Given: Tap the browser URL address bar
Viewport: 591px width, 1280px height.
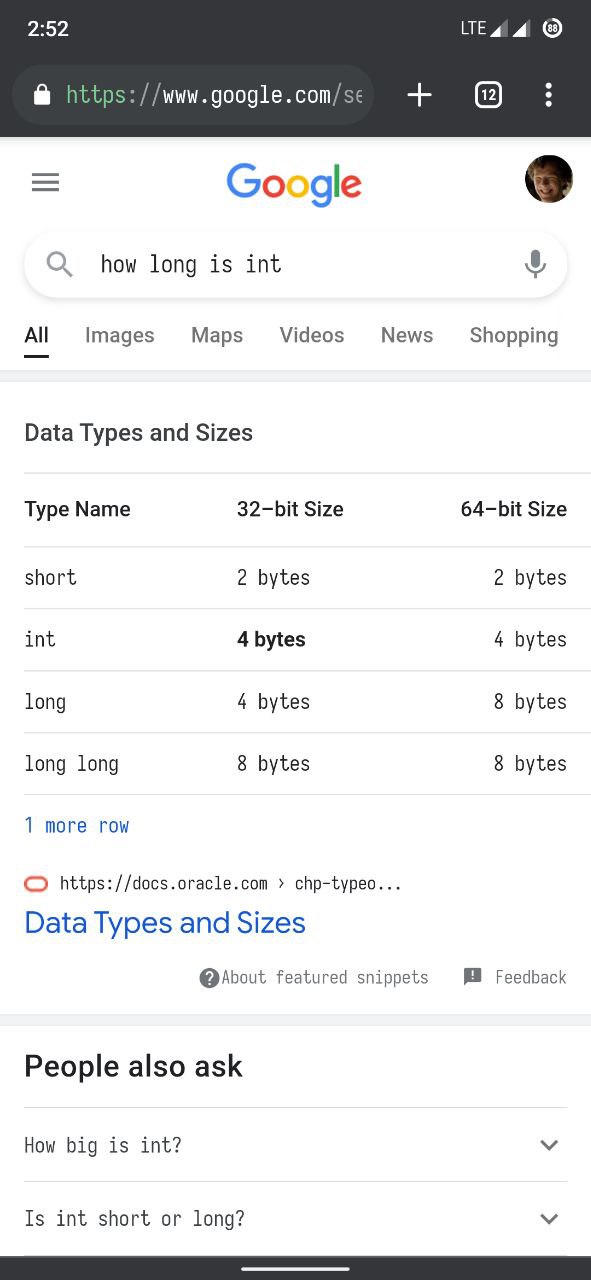Looking at the screenshot, I should point(193,95).
